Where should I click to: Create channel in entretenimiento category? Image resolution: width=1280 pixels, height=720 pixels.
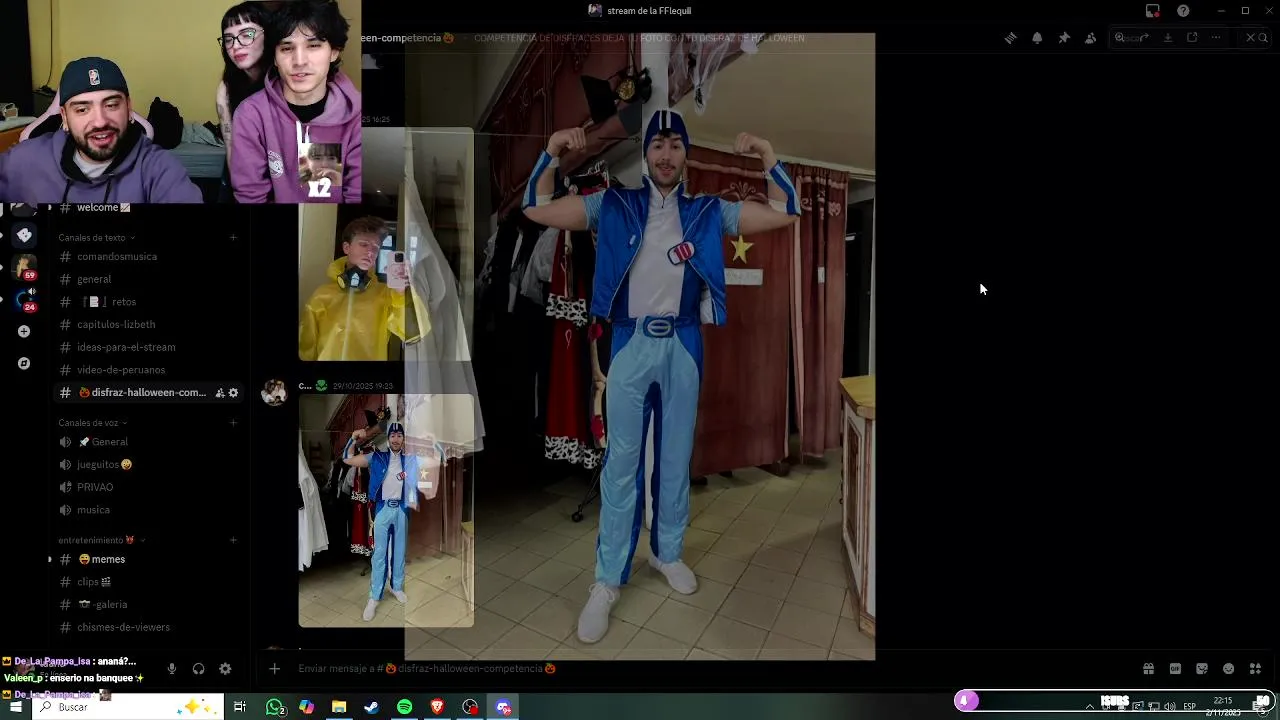pyautogui.click(x=233, y=540)
